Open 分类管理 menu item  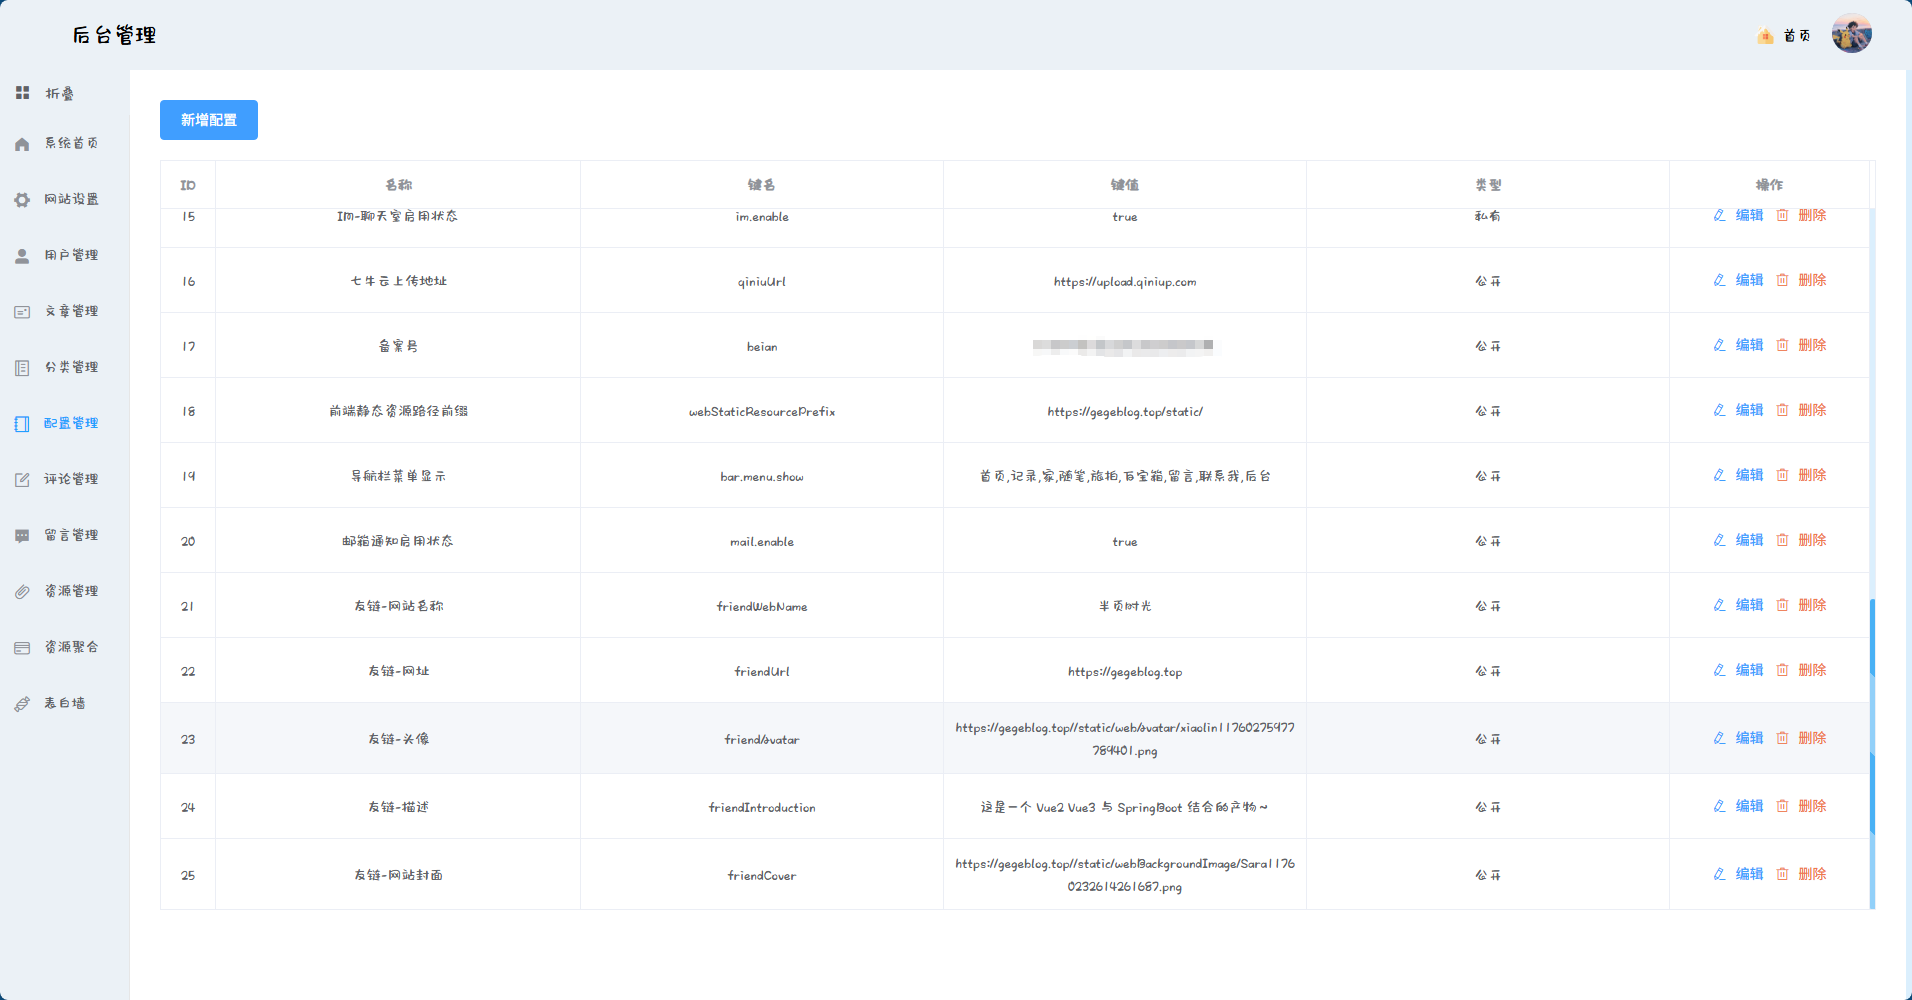pyautogui.click(x=65, y=368)
